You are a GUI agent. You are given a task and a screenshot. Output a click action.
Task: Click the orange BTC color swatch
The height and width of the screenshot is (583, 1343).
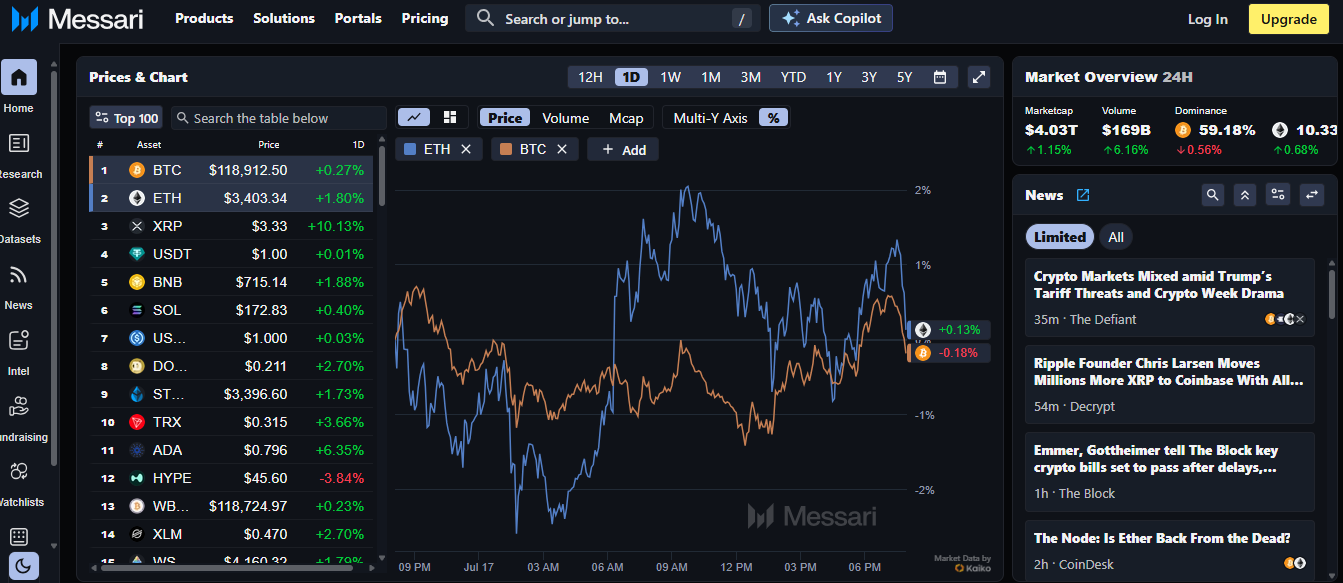[x=505, y=149]
